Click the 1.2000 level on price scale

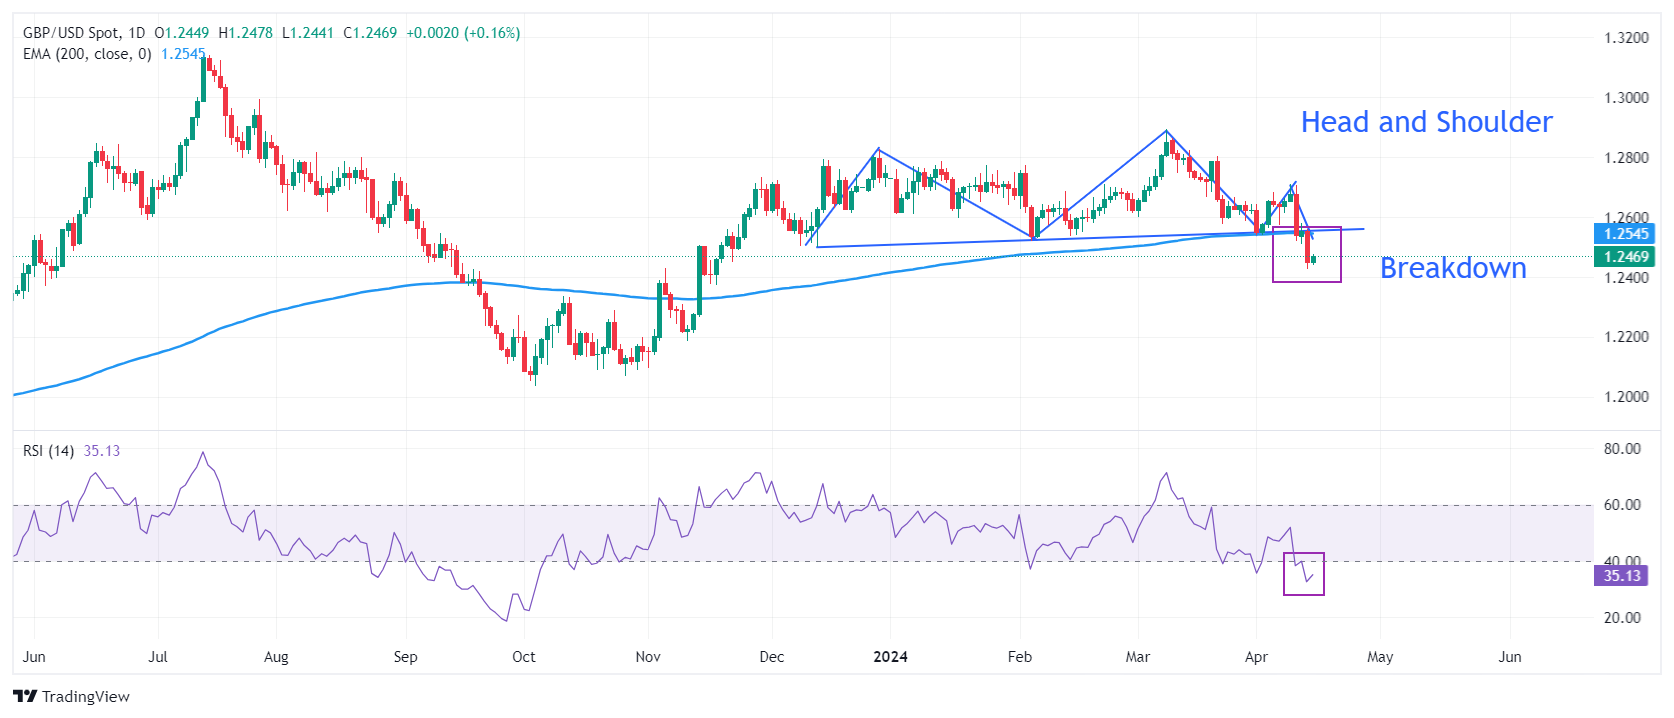point(1626,397)
